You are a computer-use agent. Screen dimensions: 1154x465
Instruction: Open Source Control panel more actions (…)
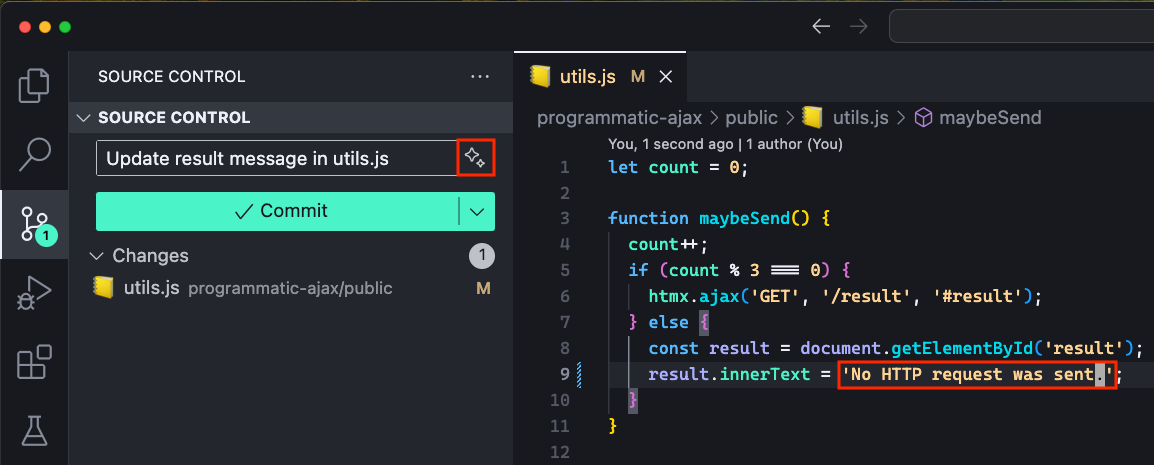tap(480, 77)
